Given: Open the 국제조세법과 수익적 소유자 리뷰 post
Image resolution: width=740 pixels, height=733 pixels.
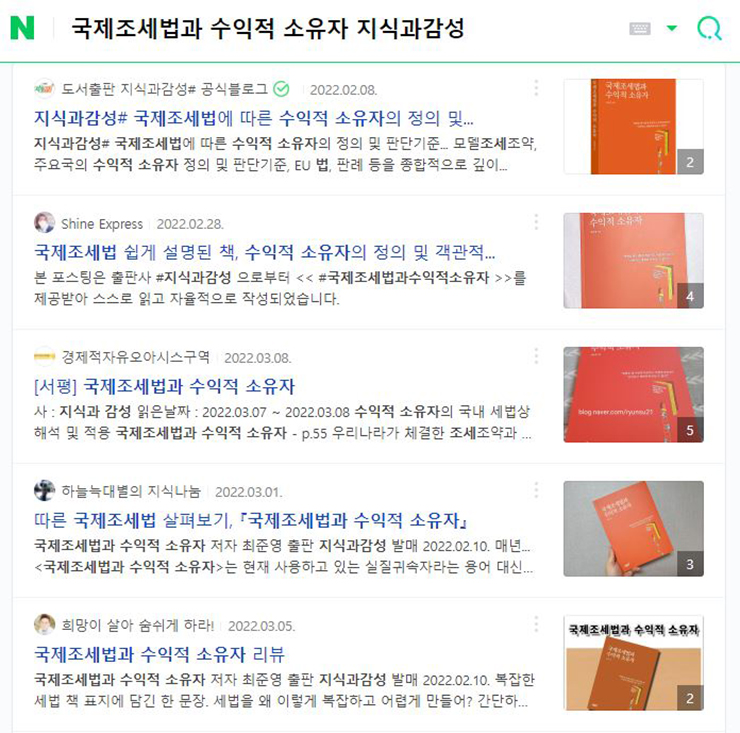Looking at the screenshot, I should [160, 654].
